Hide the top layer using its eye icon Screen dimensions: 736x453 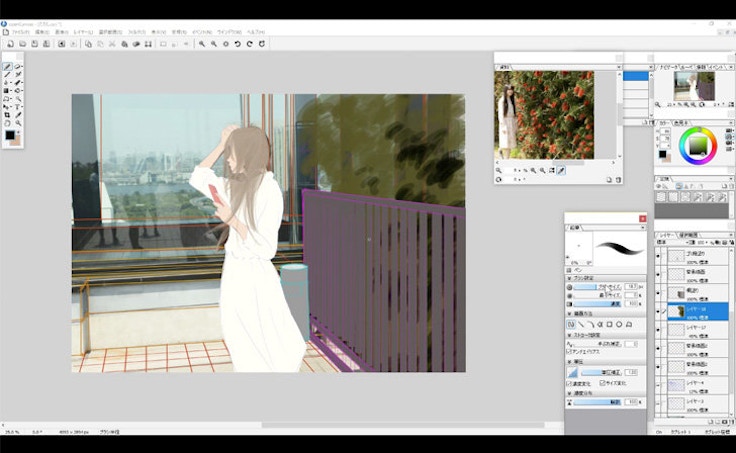point(658,256)
